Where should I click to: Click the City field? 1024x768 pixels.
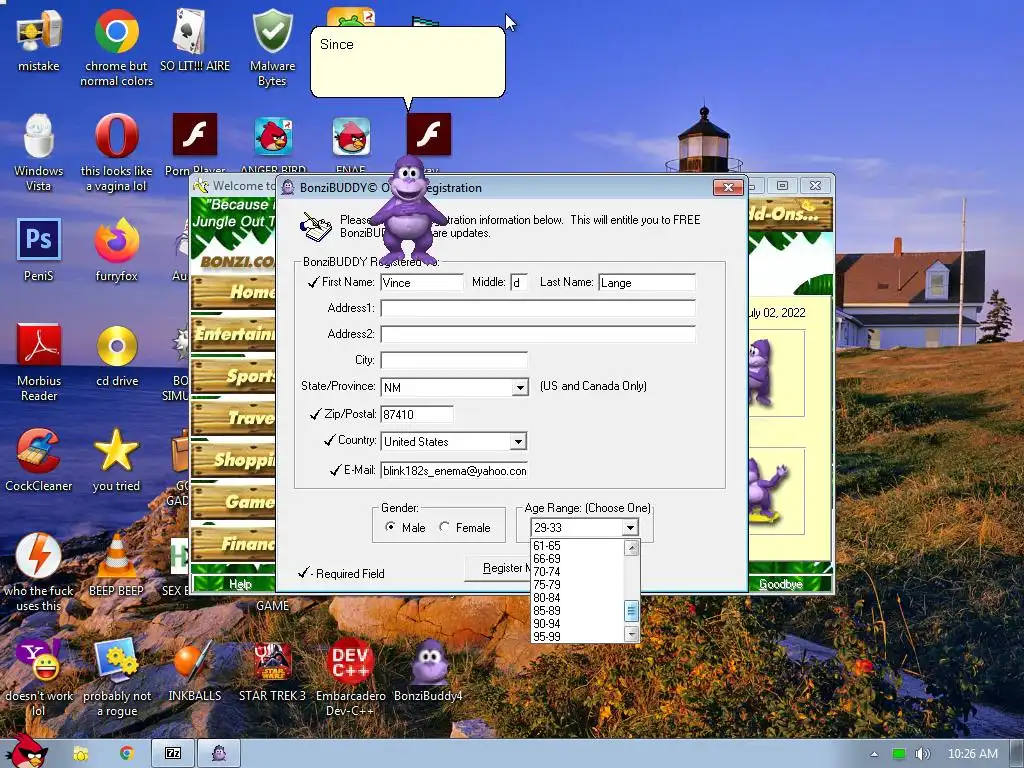[x=454, y=360]
